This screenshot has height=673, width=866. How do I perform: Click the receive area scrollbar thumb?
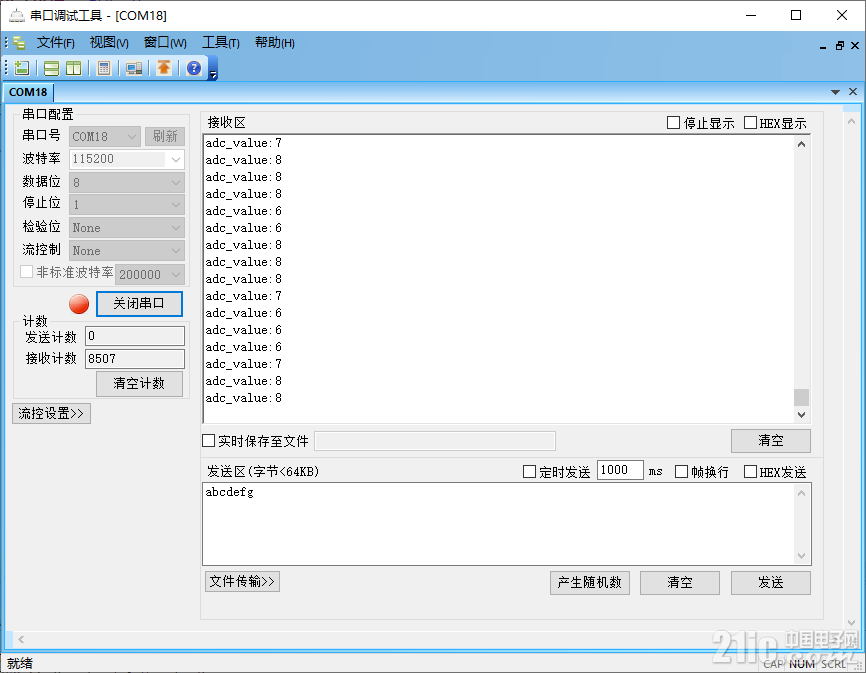pyautogui.click(x=801, y=397)
